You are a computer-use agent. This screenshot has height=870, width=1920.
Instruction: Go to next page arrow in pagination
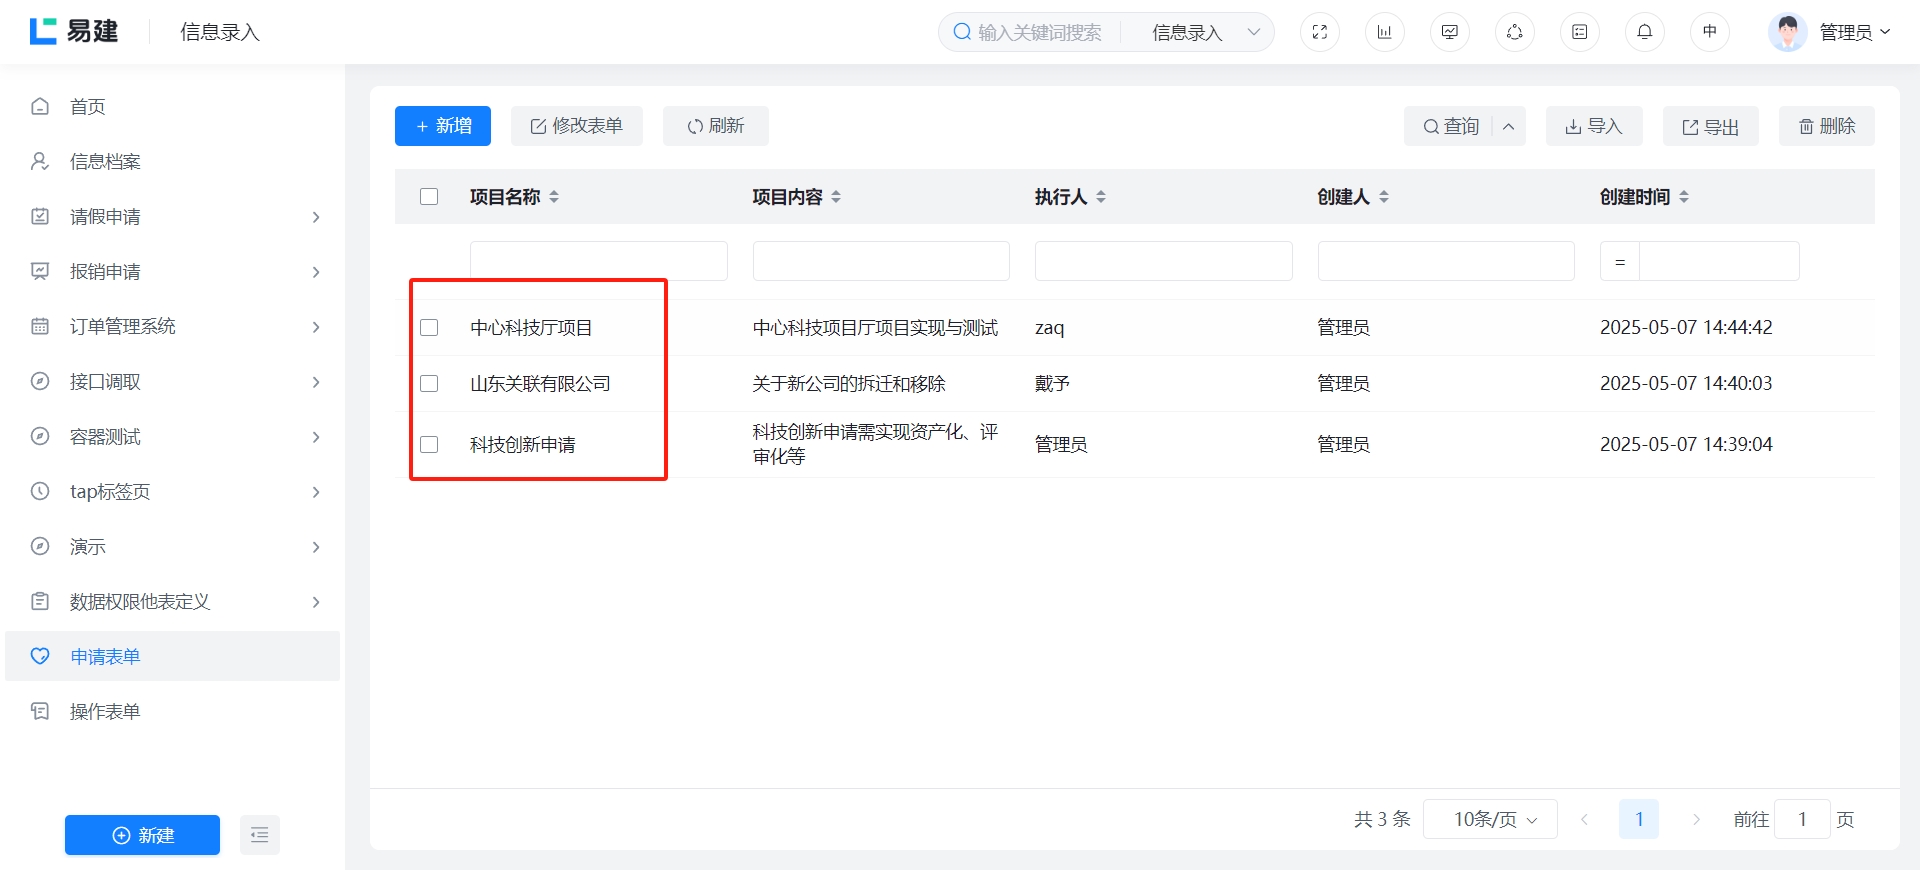[1696, 820]
